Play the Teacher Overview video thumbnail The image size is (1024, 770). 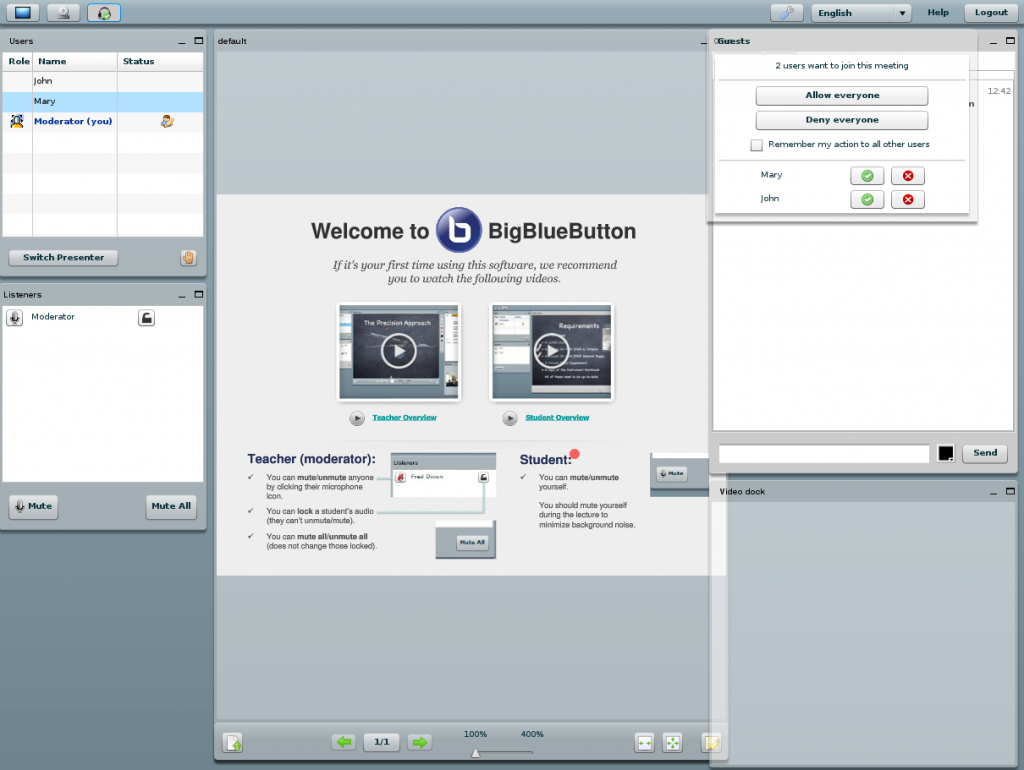click(398, 351)
